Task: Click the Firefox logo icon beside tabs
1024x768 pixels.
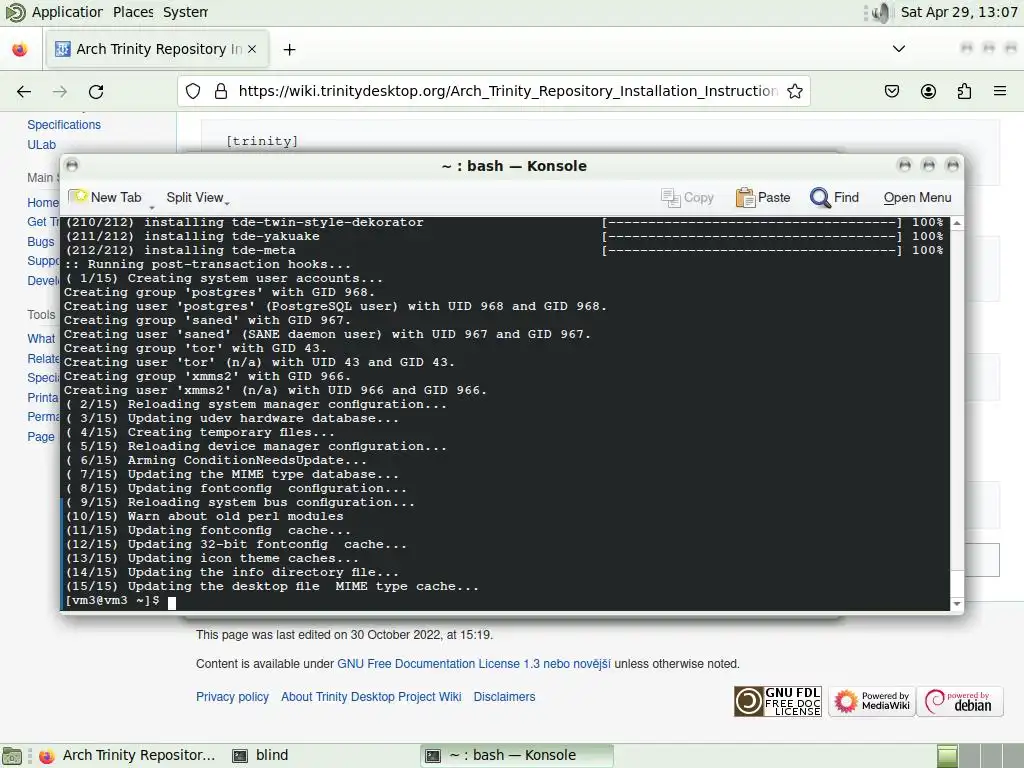Action: pyautogui.click(x=20, y=49)
